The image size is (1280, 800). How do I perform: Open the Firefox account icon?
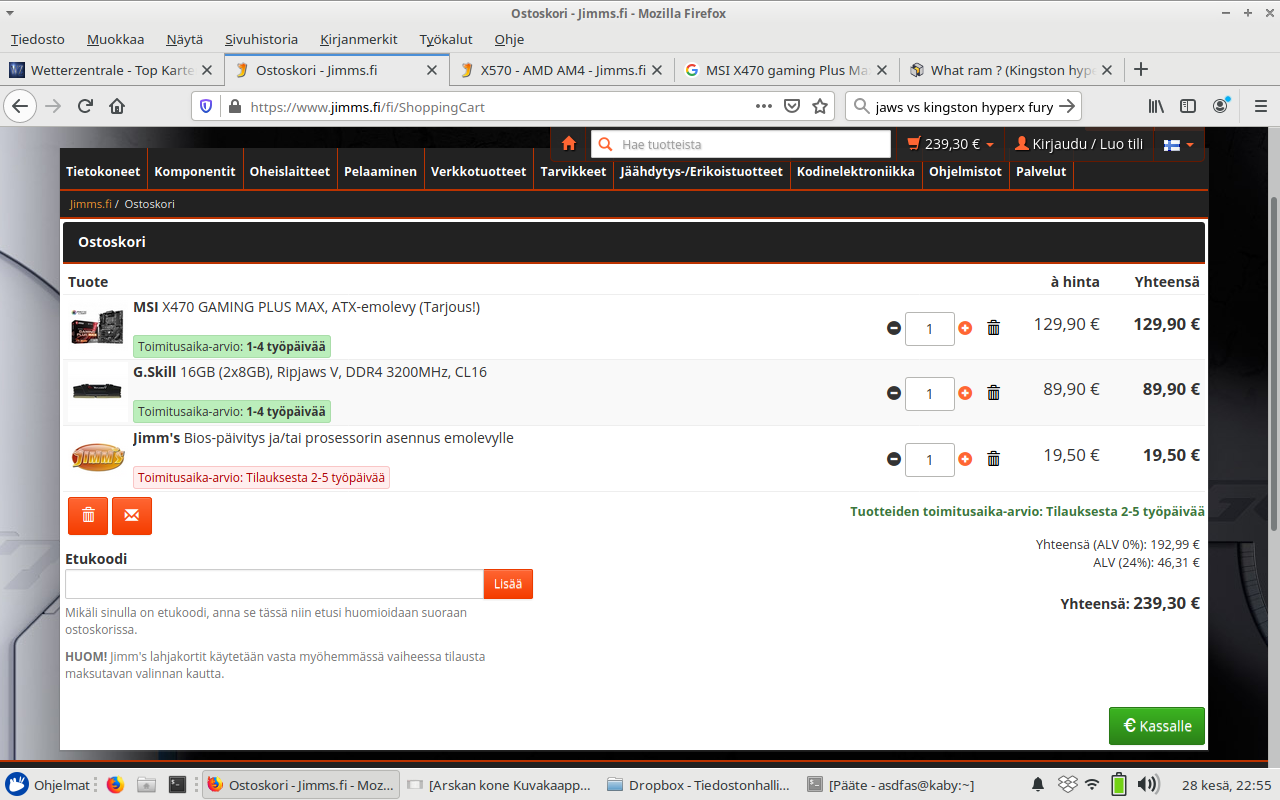[x=1220, y=106]
